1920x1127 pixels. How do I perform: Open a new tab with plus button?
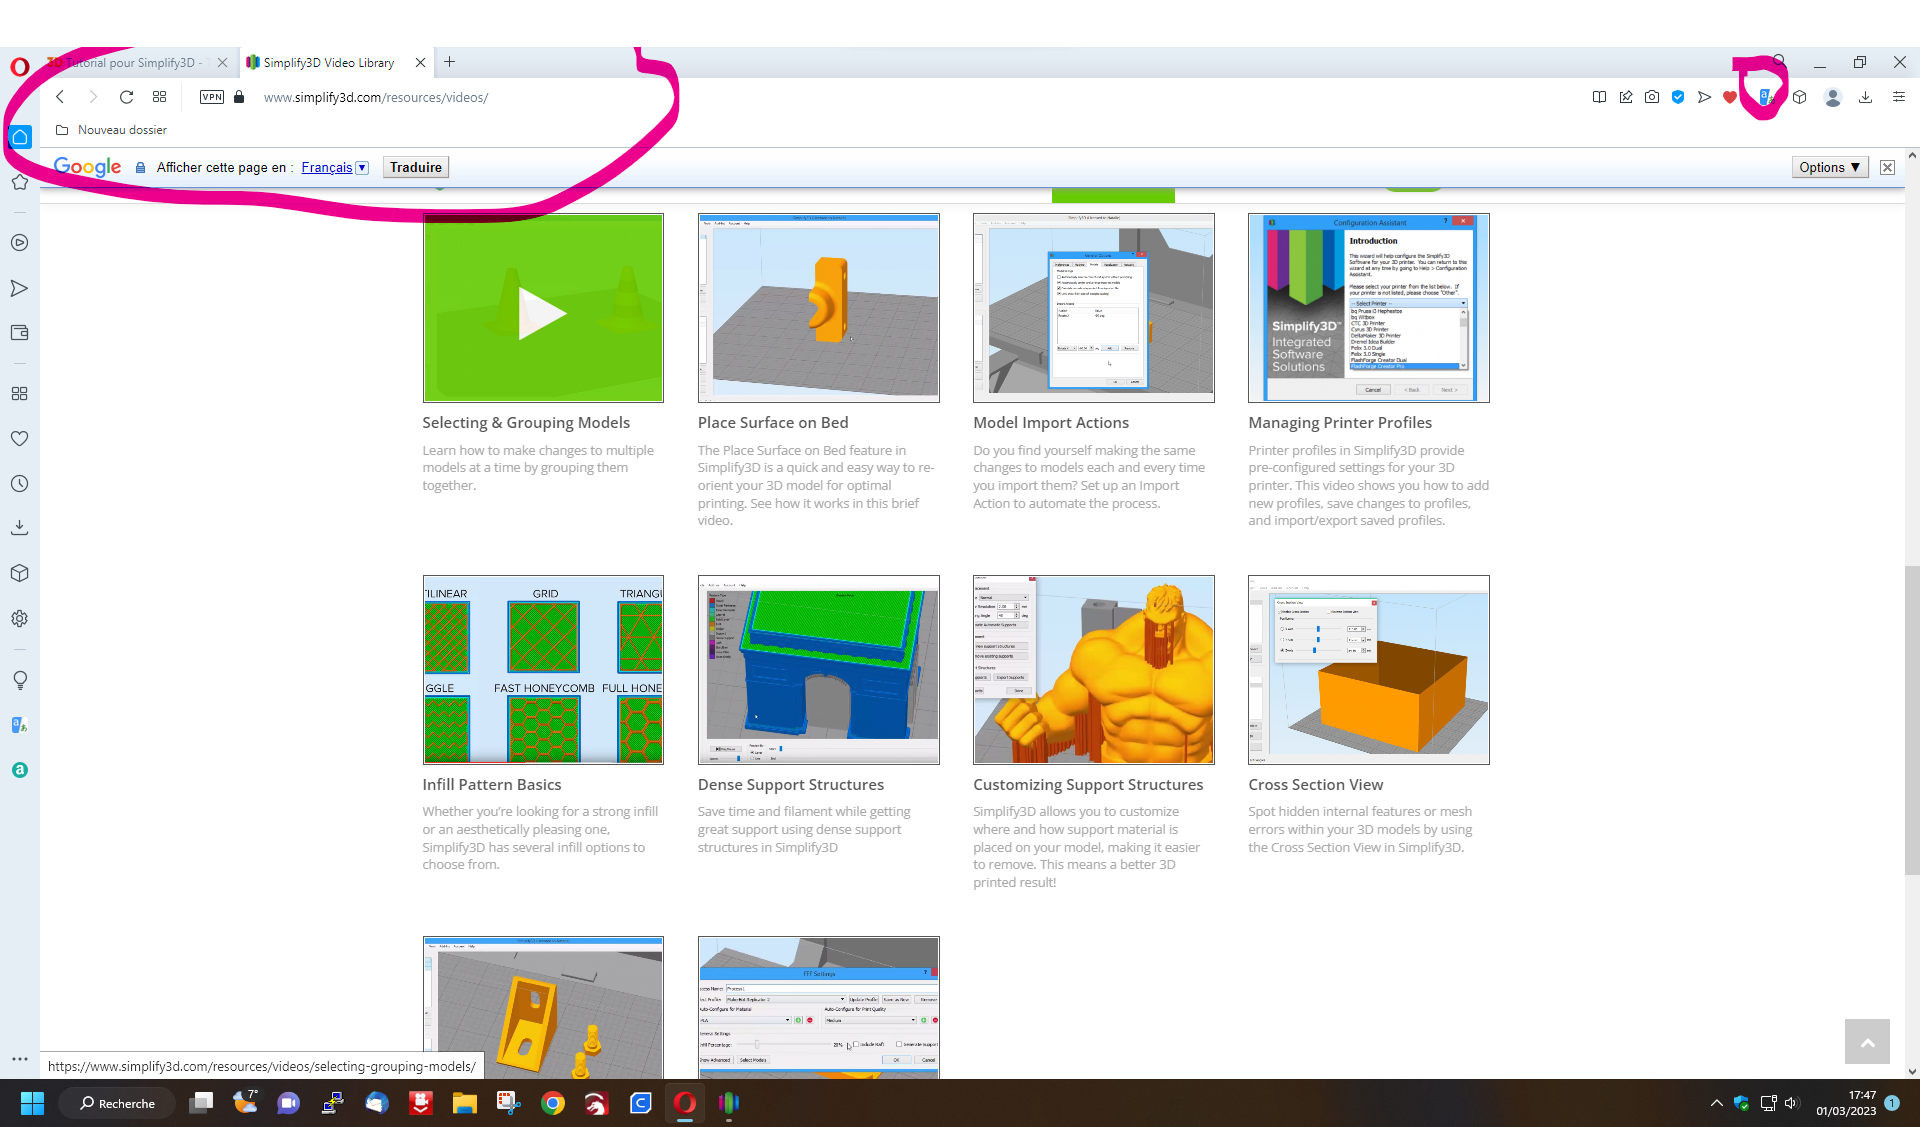[x=450, y=62]
